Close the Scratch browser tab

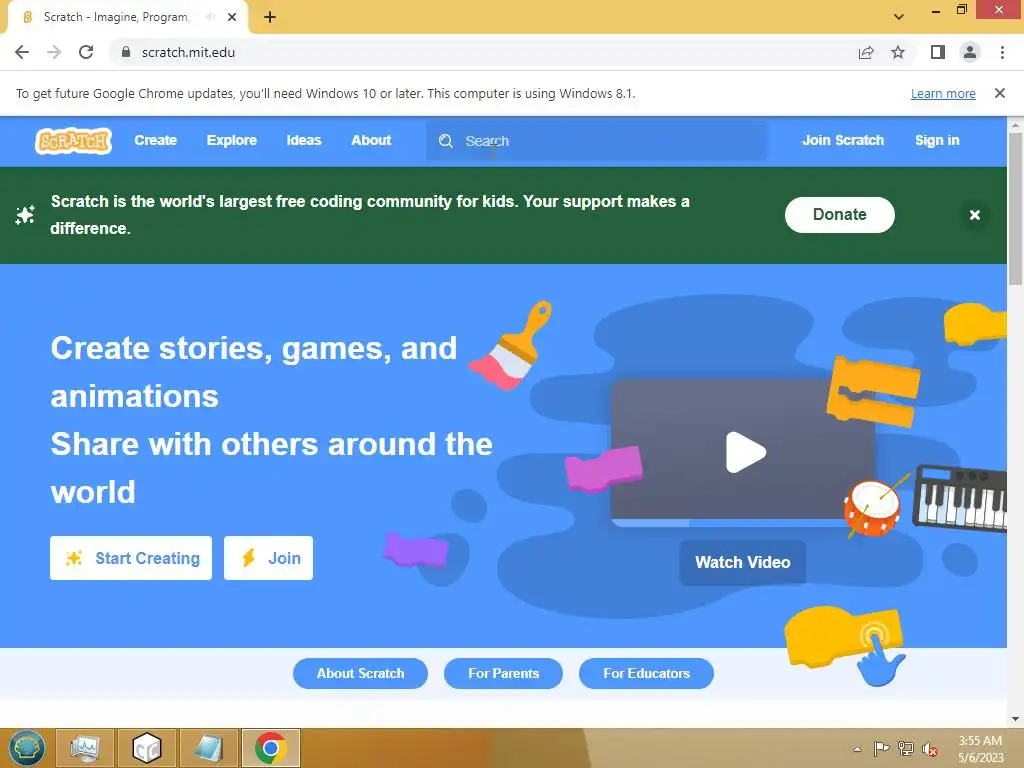[232, 17]
